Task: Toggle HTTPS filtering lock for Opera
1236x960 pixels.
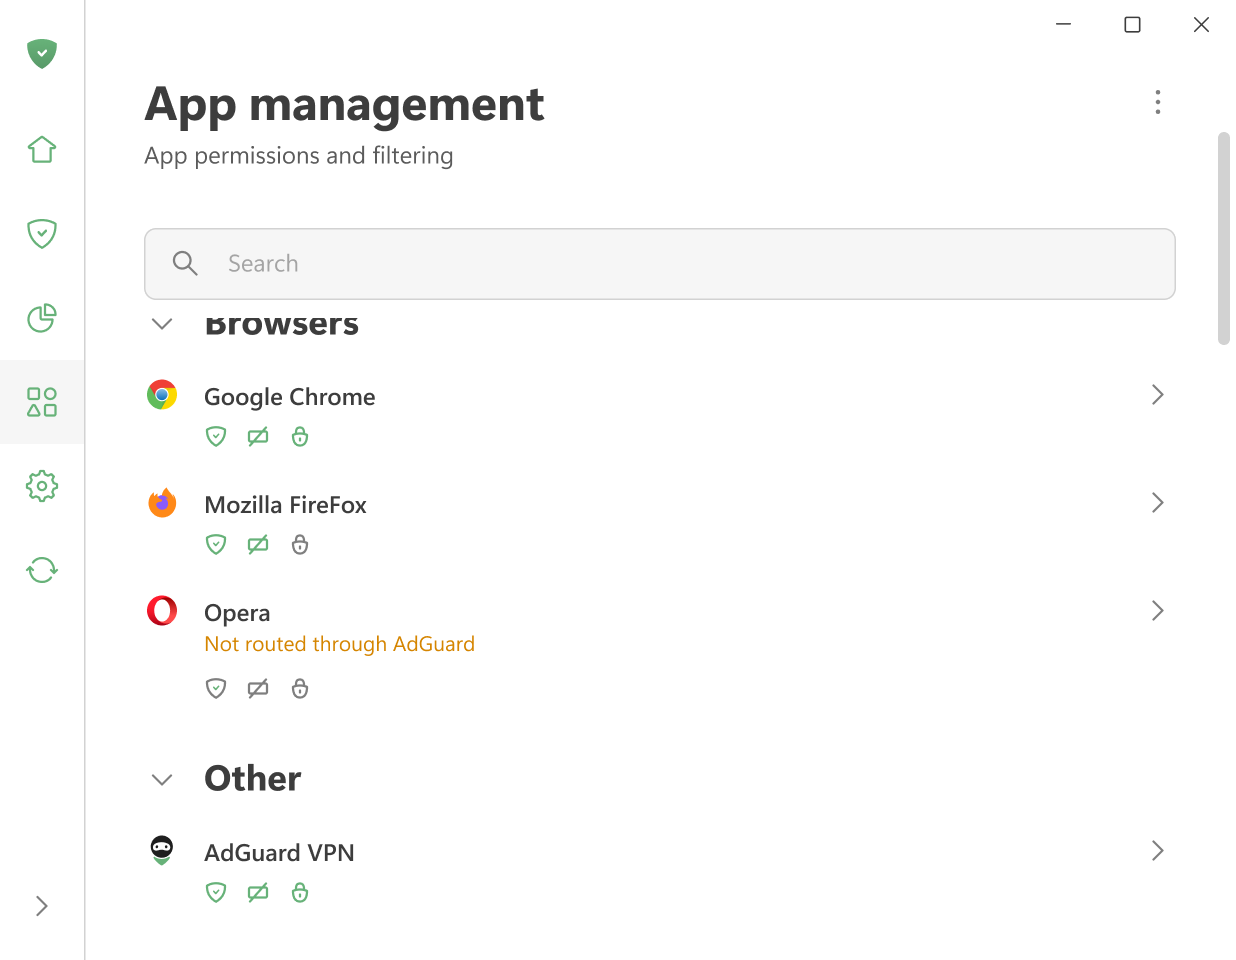Action: pos(300,688)
